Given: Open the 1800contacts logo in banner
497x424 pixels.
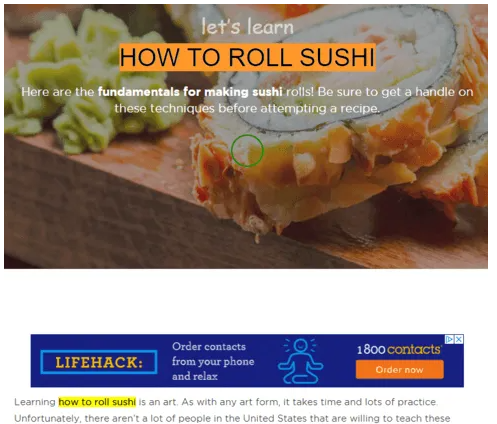Looking at the screenshot, I should (399, 349).
